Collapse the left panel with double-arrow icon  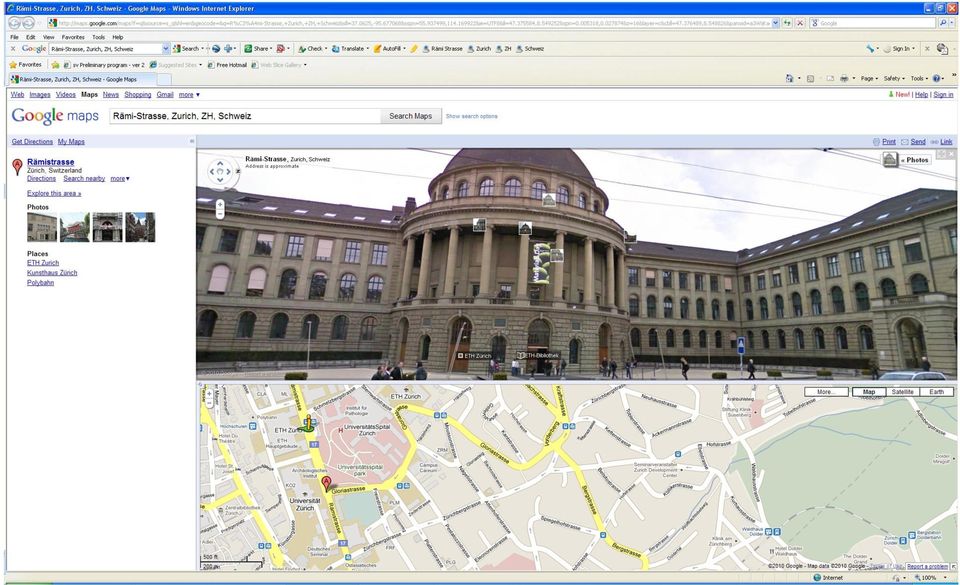click(x=192, y=141)
